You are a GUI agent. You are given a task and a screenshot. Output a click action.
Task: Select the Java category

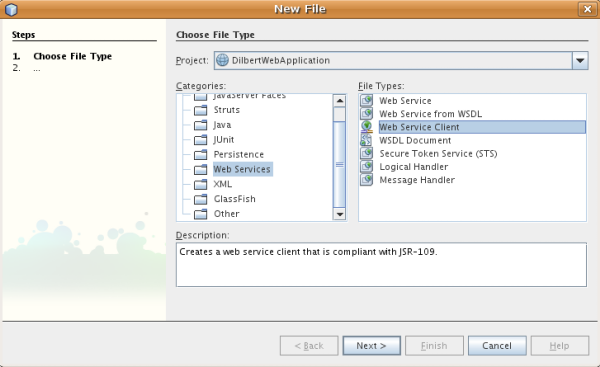tap(222, 125)
